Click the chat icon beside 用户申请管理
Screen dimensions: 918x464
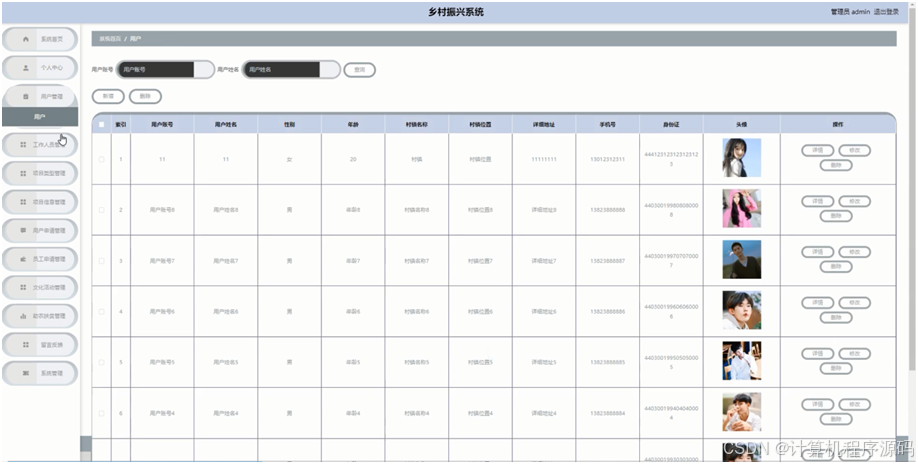click(x=23, y=231)
